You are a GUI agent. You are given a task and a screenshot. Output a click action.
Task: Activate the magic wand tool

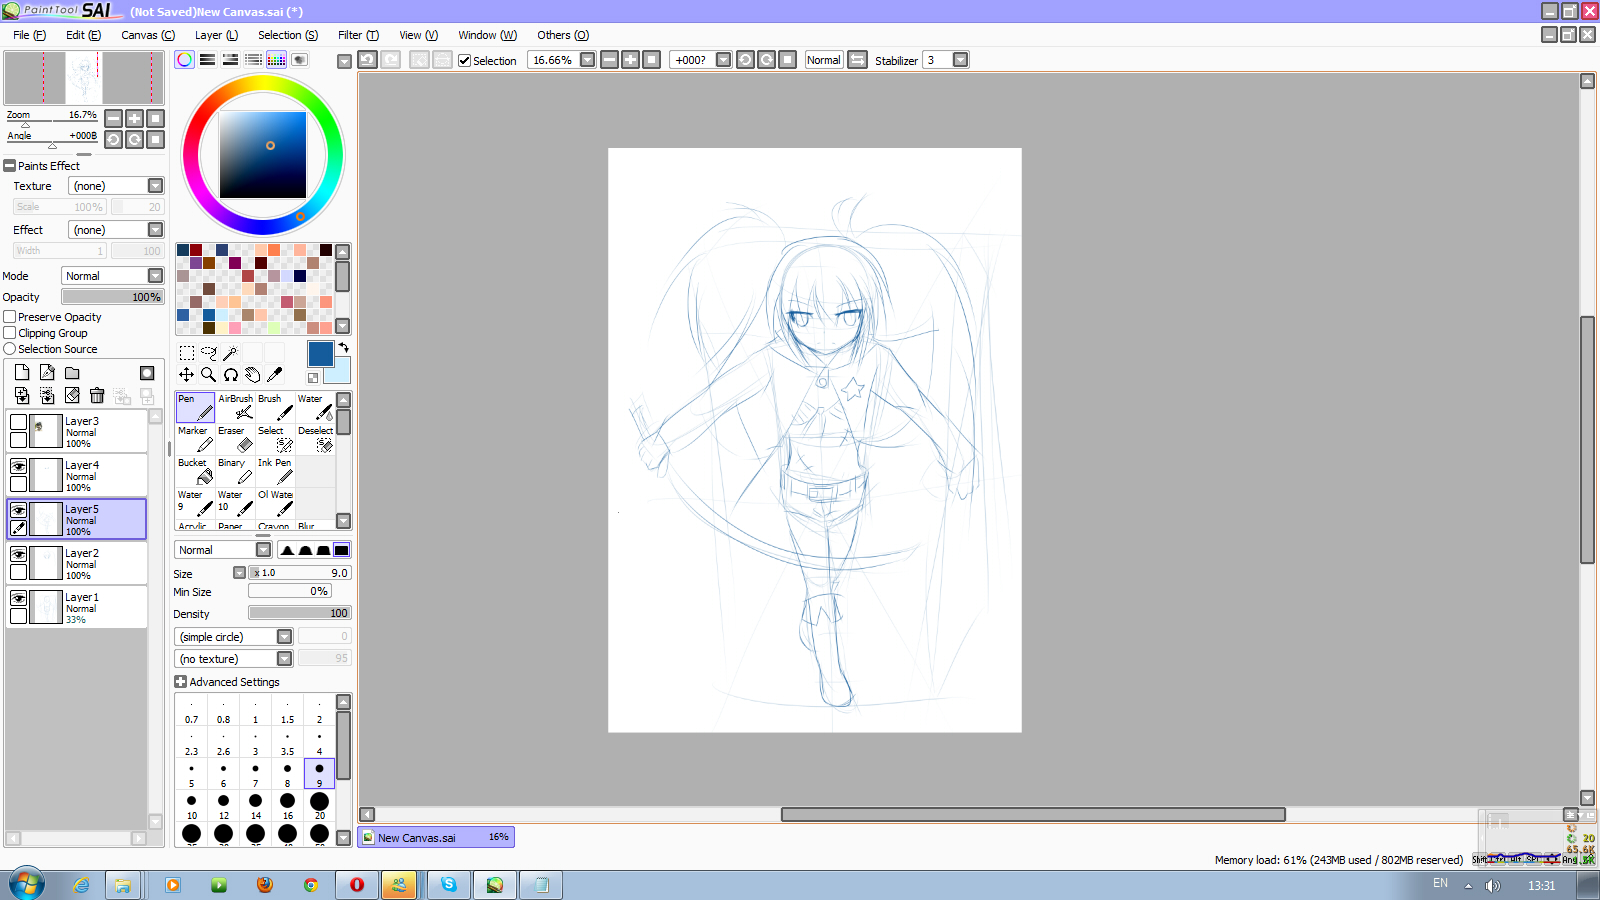pos(231,353)
